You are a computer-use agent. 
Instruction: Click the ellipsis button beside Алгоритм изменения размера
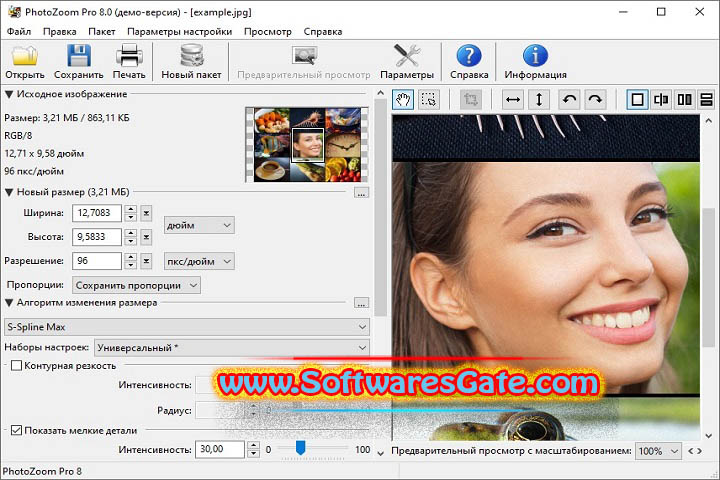coord(361,303)
